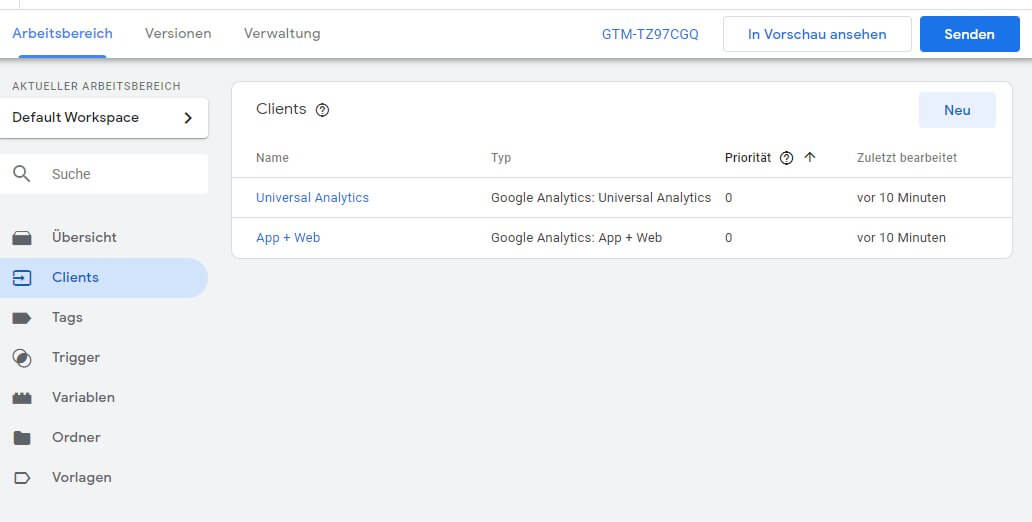Screen dimensions: 1032x522
Task: Click the Senden button
Action: [969, 34]
